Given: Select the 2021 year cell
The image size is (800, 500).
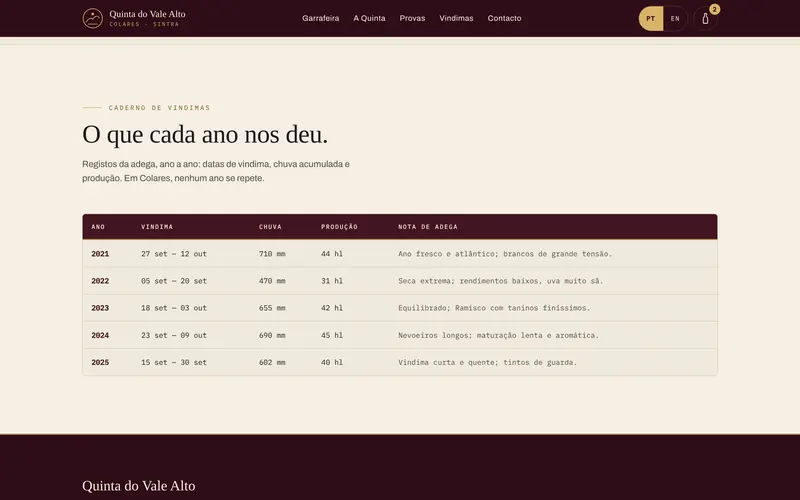Looking at the screenshot, I should point(100,254).
